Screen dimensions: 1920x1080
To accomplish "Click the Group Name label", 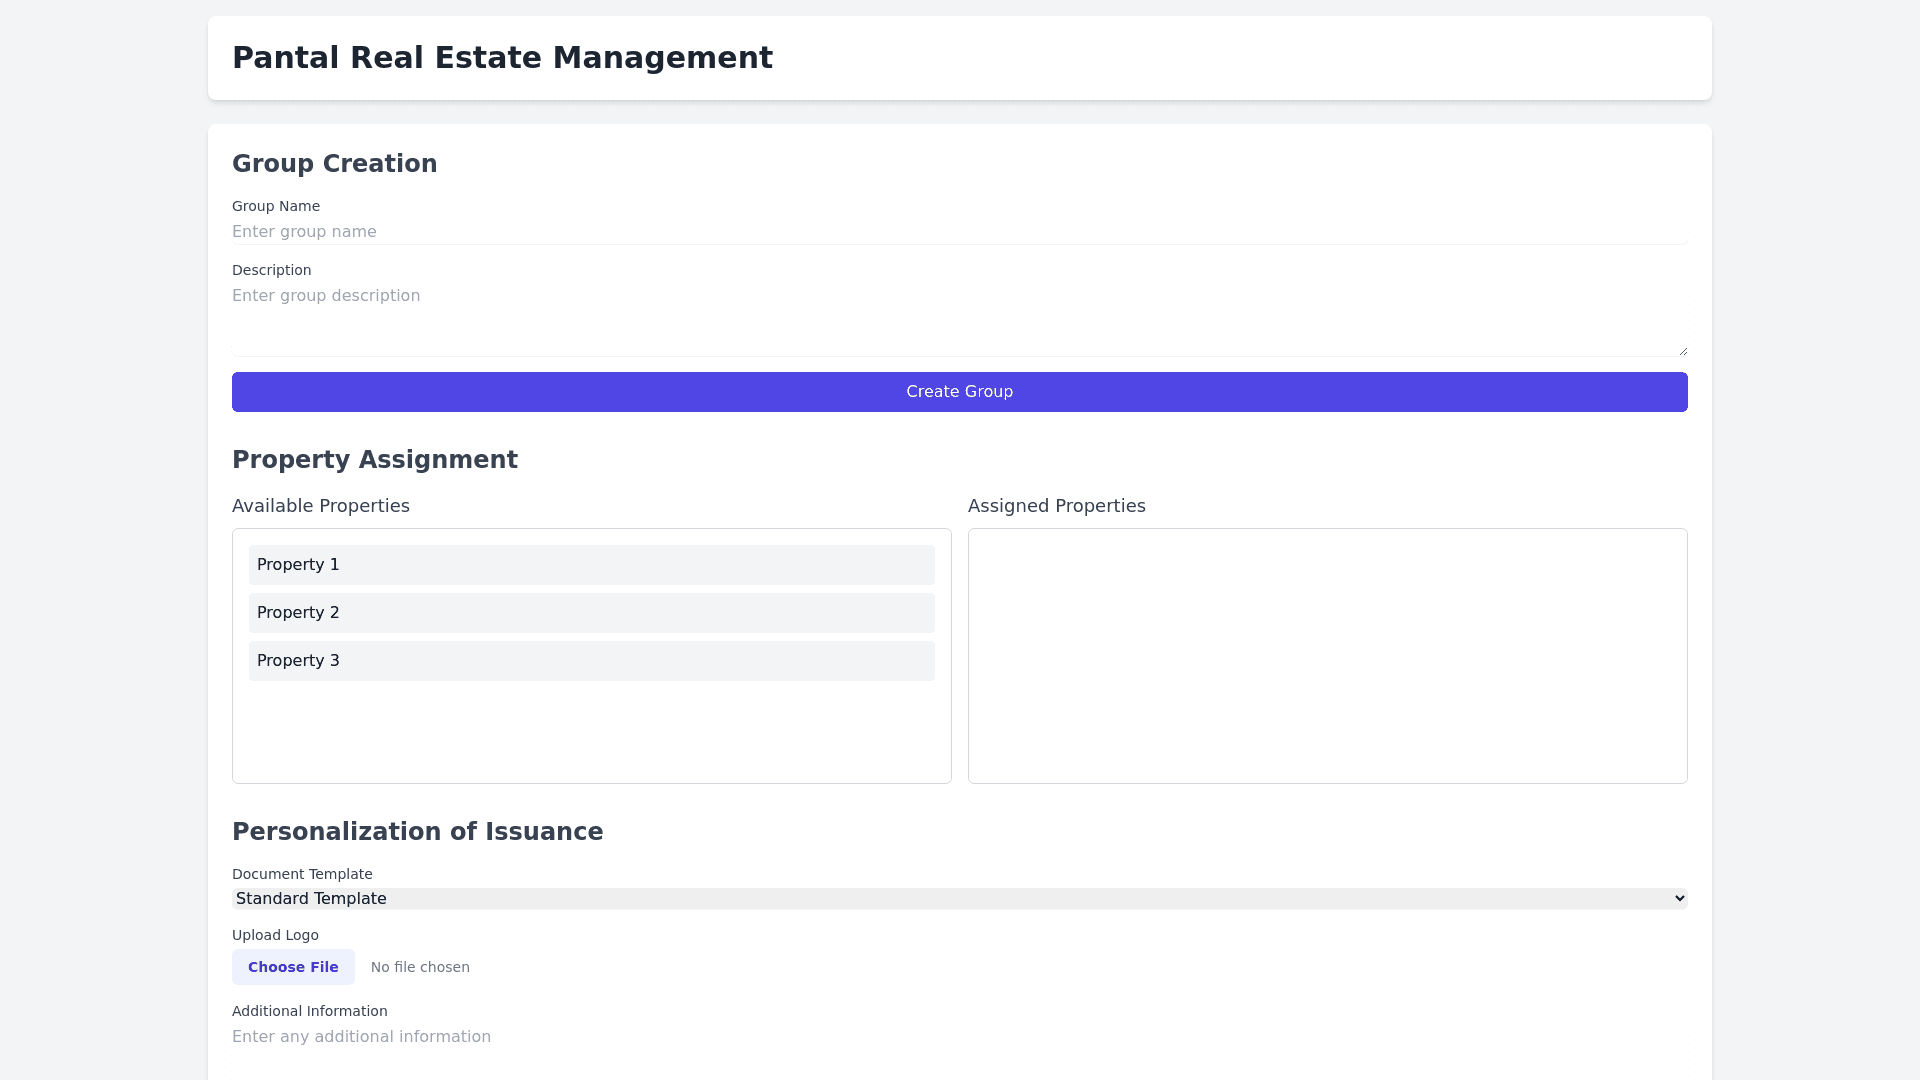I will [x=276, y=207].
